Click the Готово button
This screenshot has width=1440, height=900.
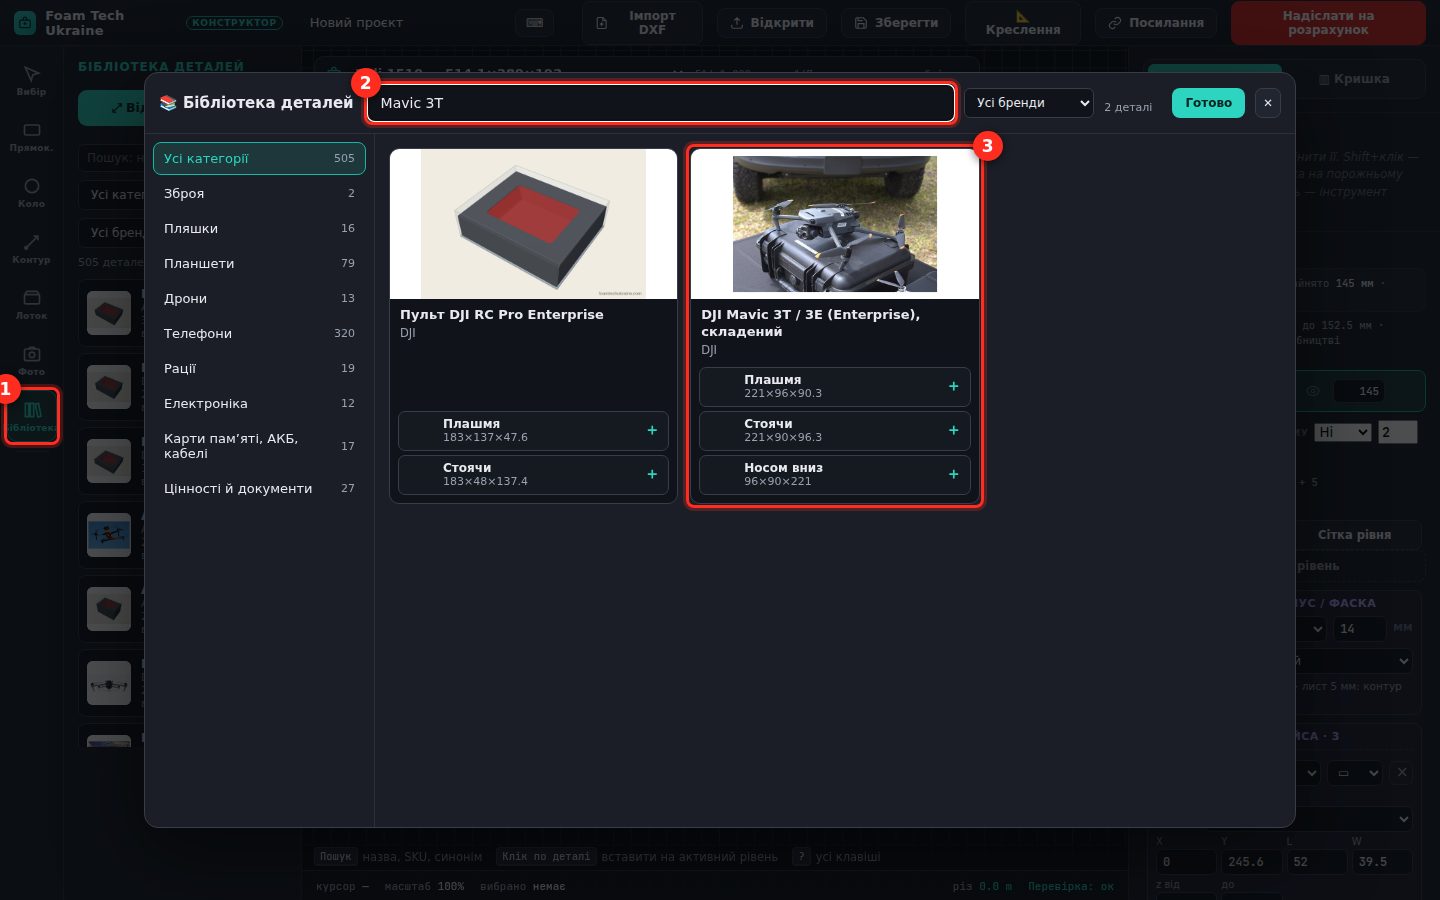click(x=1208, y=103)
